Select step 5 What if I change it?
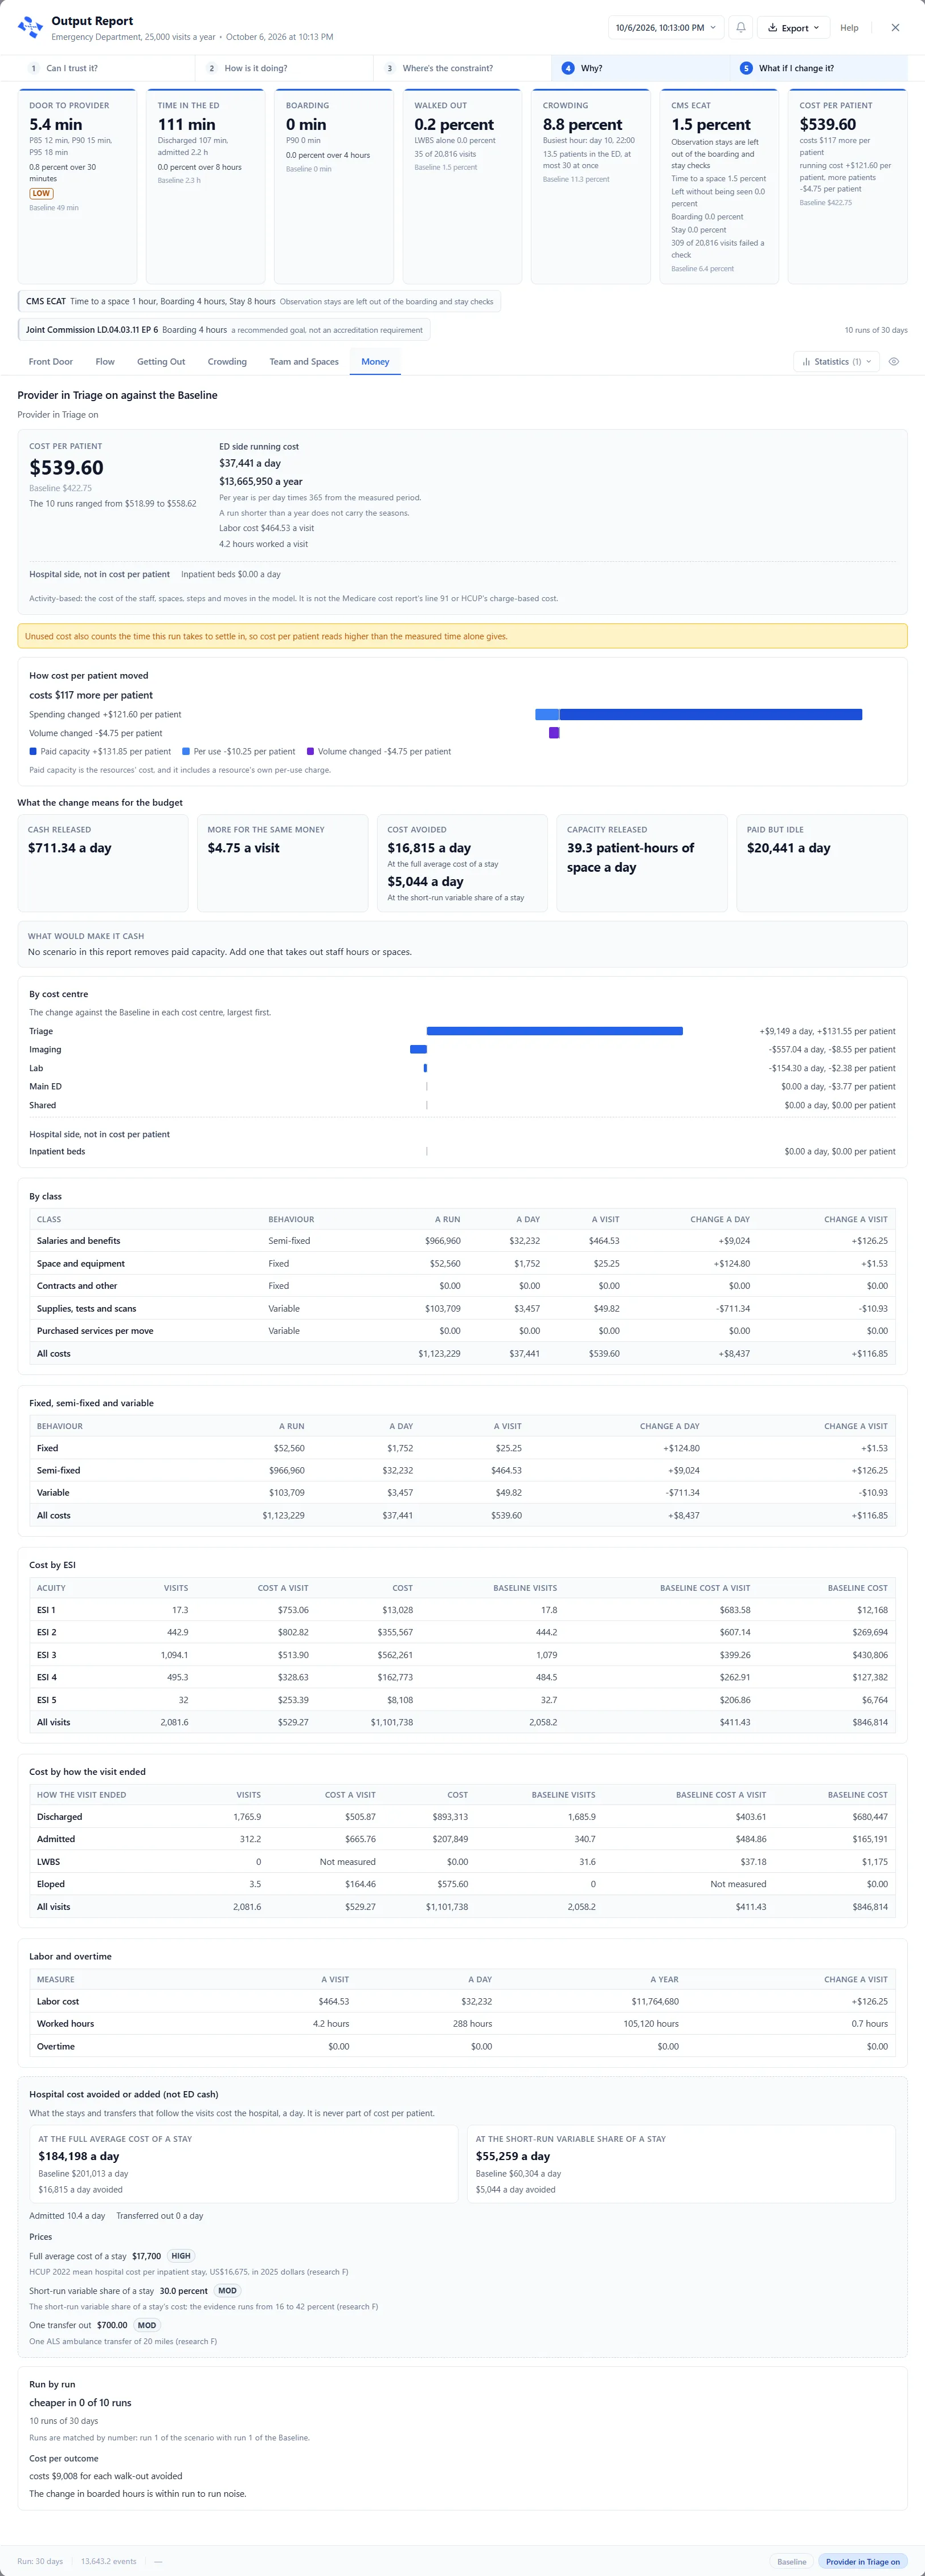 point(818,68)
